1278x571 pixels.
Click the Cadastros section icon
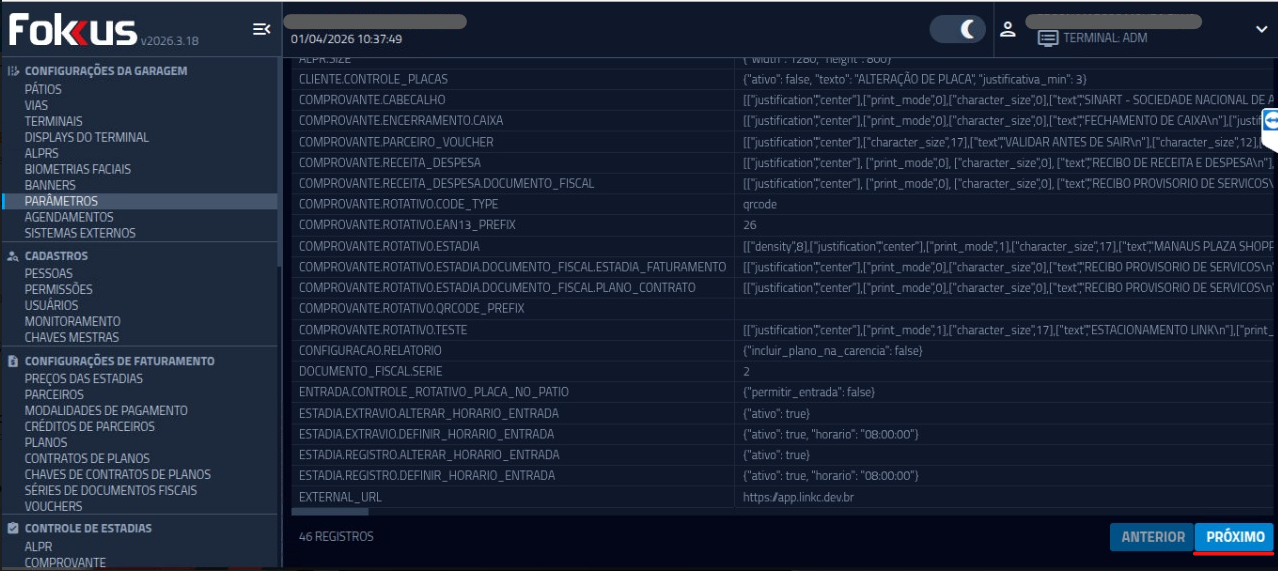point(13,256)
